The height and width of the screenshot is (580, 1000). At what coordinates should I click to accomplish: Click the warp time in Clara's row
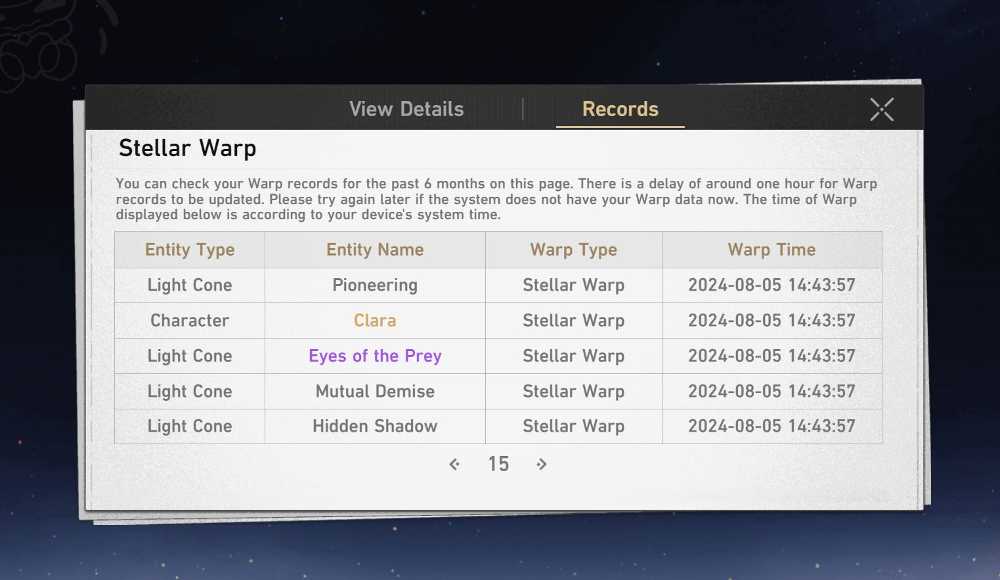coord(772,320)
